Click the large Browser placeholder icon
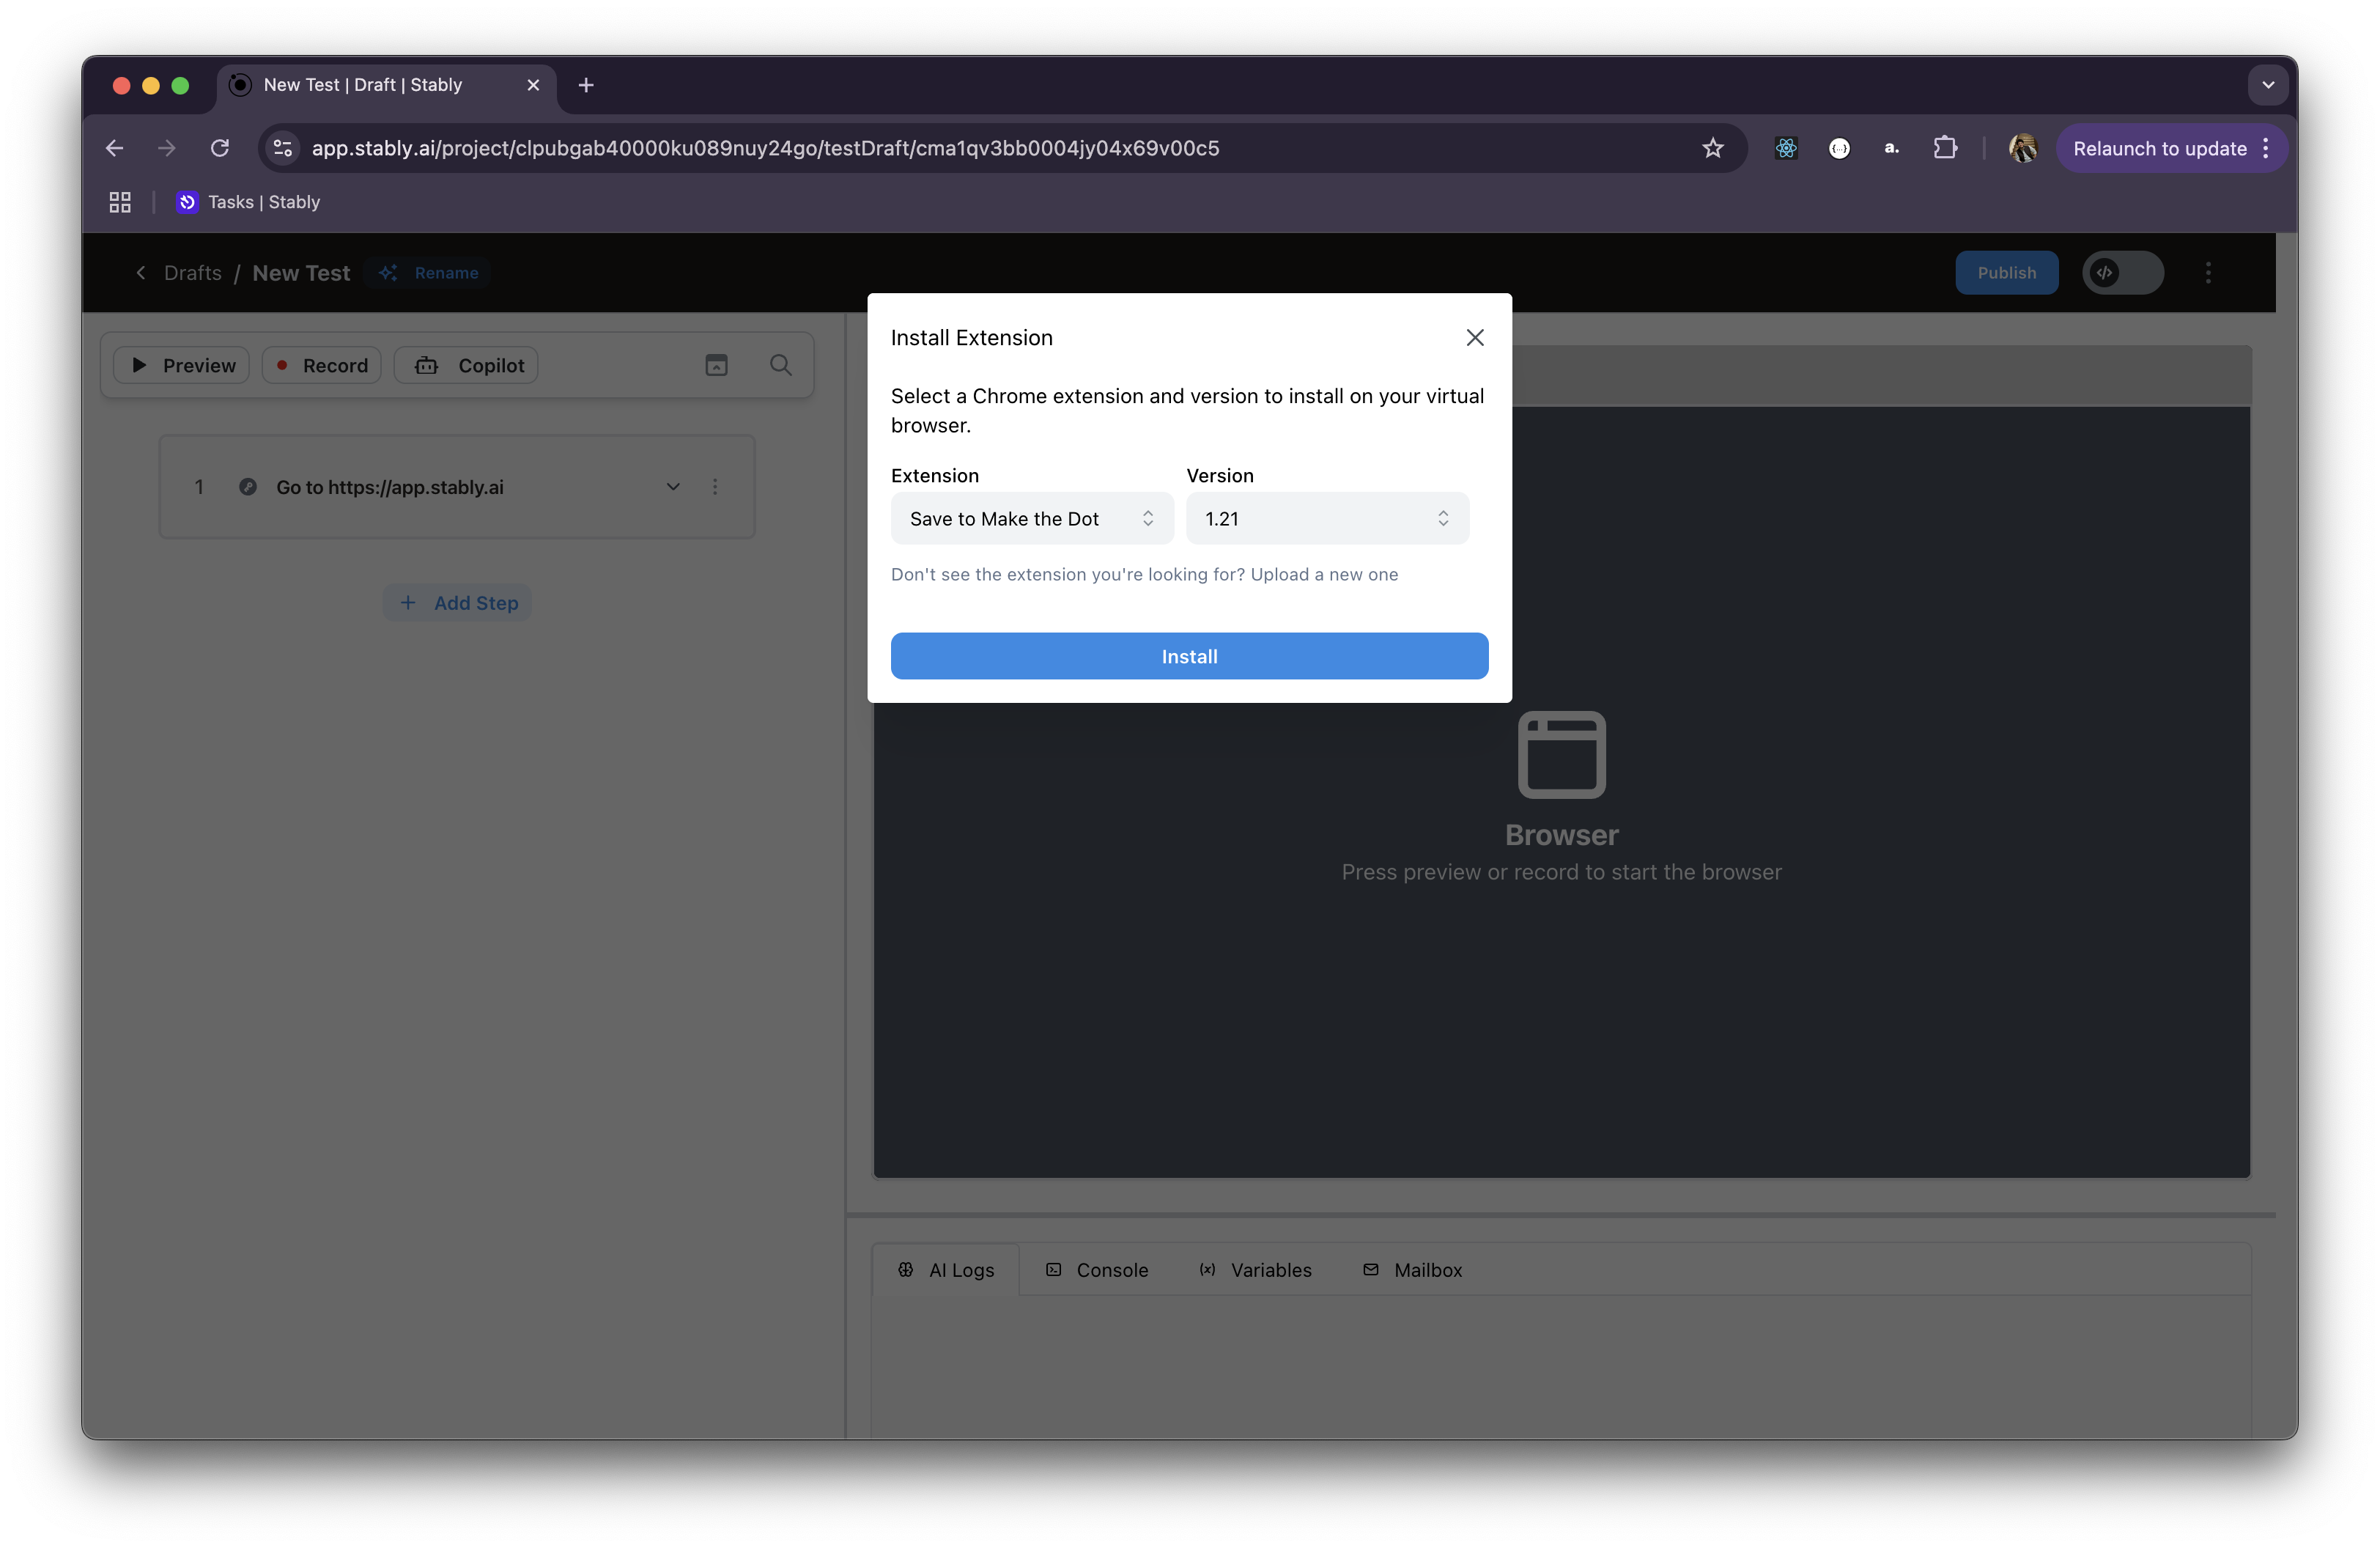The image size is (2380, 1548). tap(1561, 754)
